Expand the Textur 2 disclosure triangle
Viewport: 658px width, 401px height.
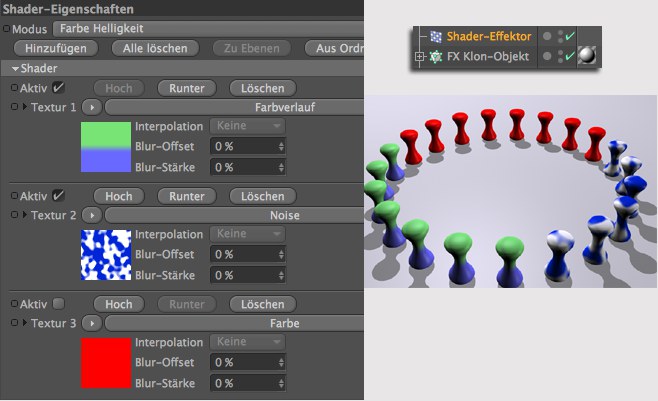[x=25, y=215]
